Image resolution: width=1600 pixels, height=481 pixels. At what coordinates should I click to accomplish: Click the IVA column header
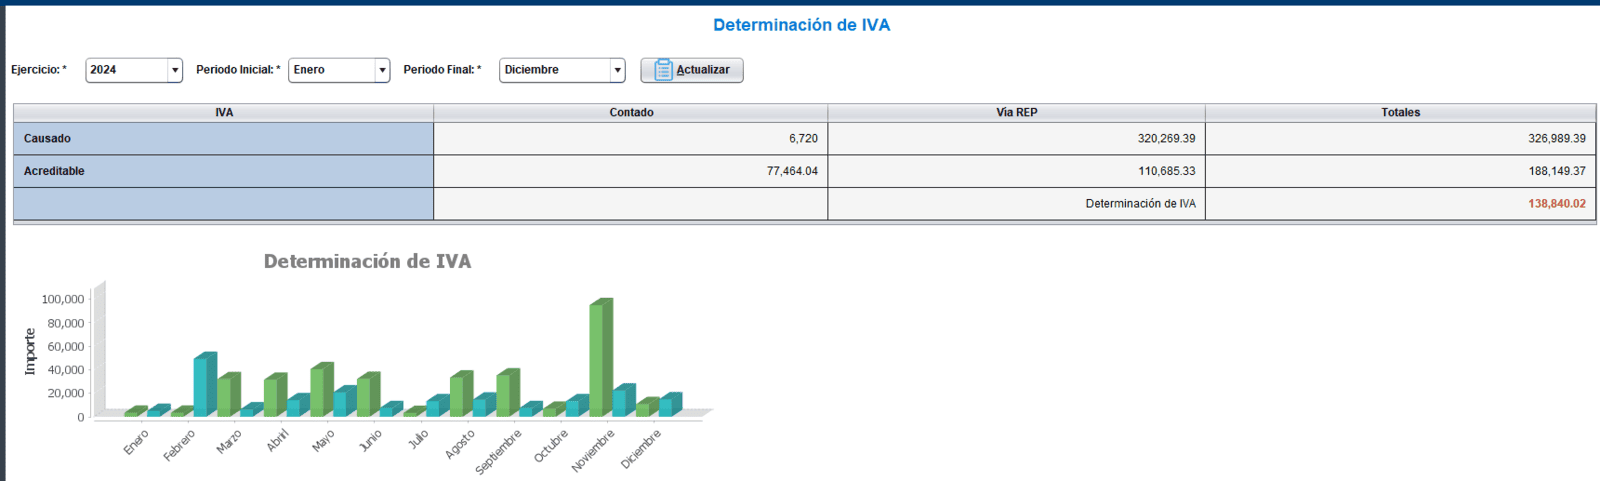pyautogui.click(x=224, y=112)
